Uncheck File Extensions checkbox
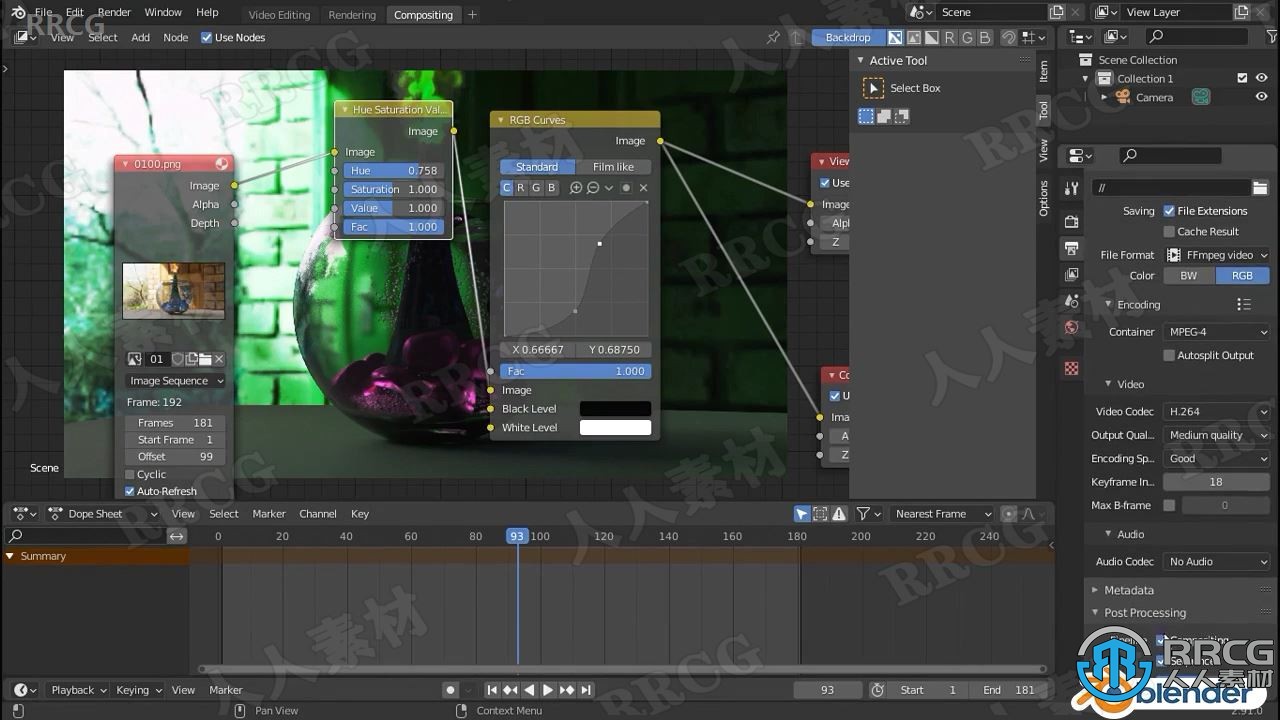Viewport: 1280px width, 720px height. [x=1169, y=211]
